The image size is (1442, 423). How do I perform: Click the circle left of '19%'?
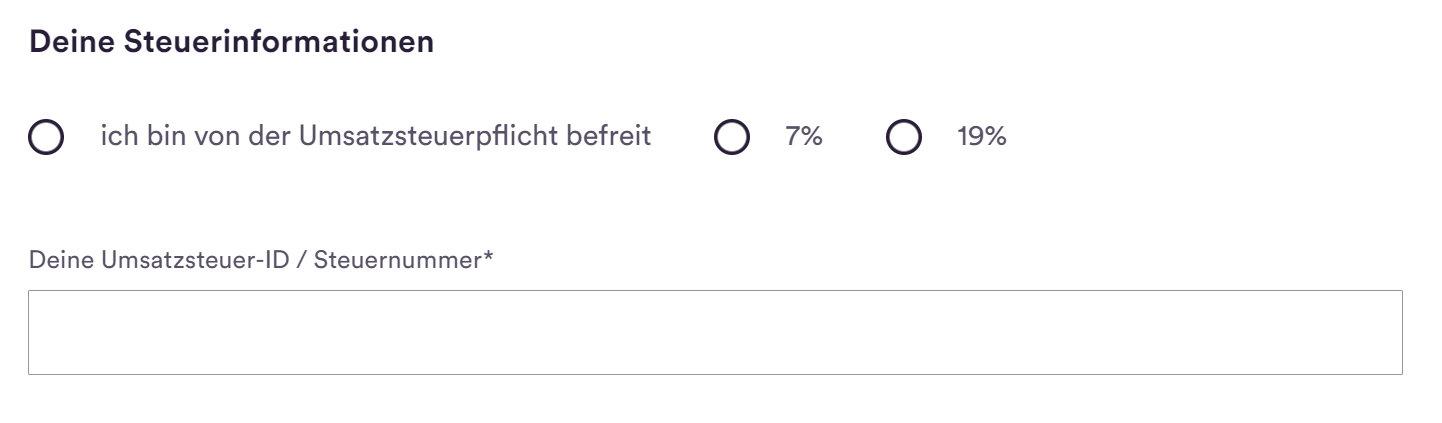pos(903,138)
